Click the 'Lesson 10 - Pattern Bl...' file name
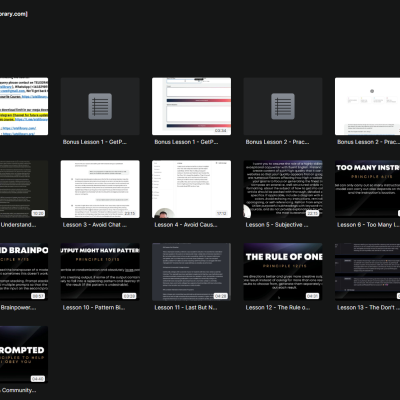 click(x=94, y=307)
